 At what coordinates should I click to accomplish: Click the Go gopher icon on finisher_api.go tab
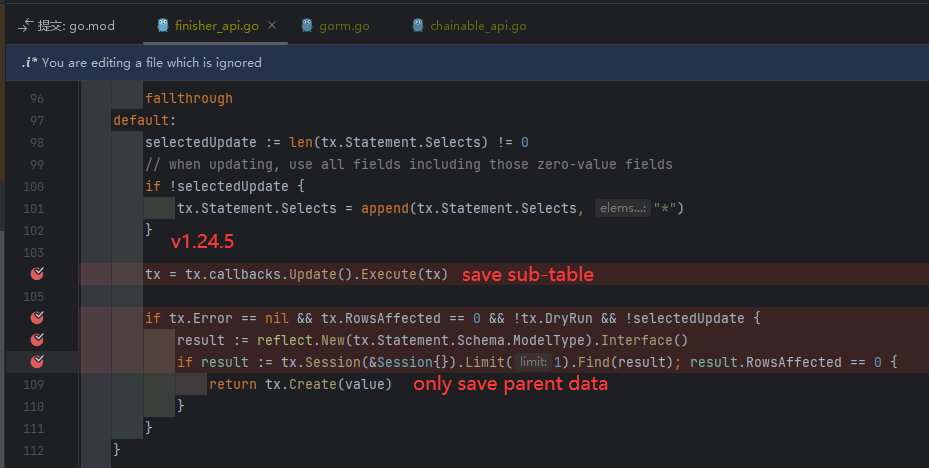(162, 25)
